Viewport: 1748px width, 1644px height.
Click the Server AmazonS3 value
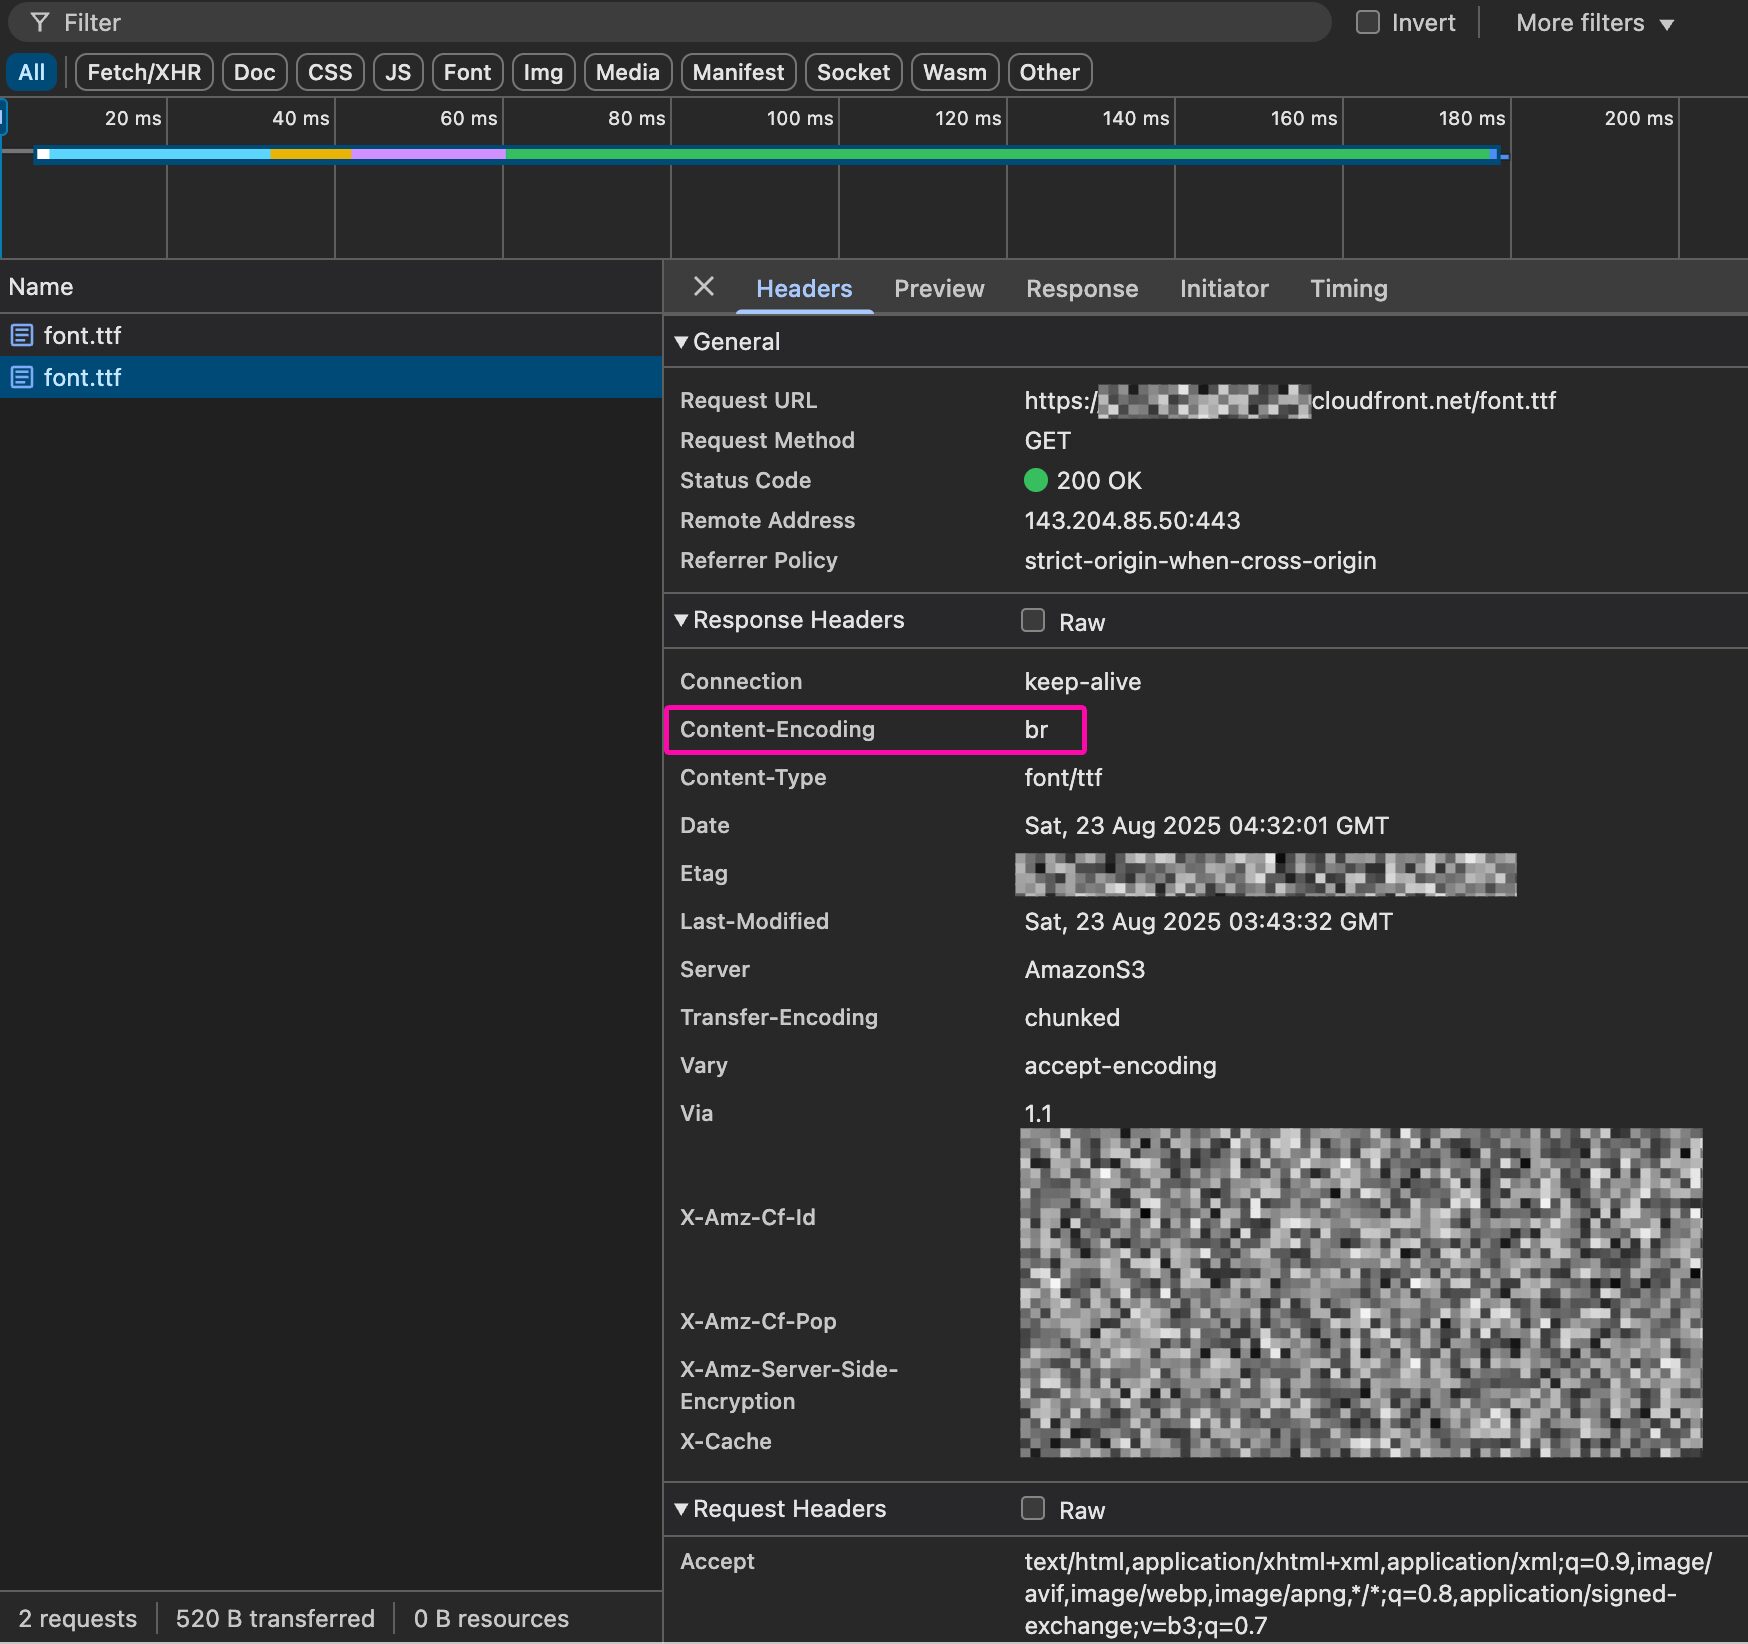pos(1085,969)
